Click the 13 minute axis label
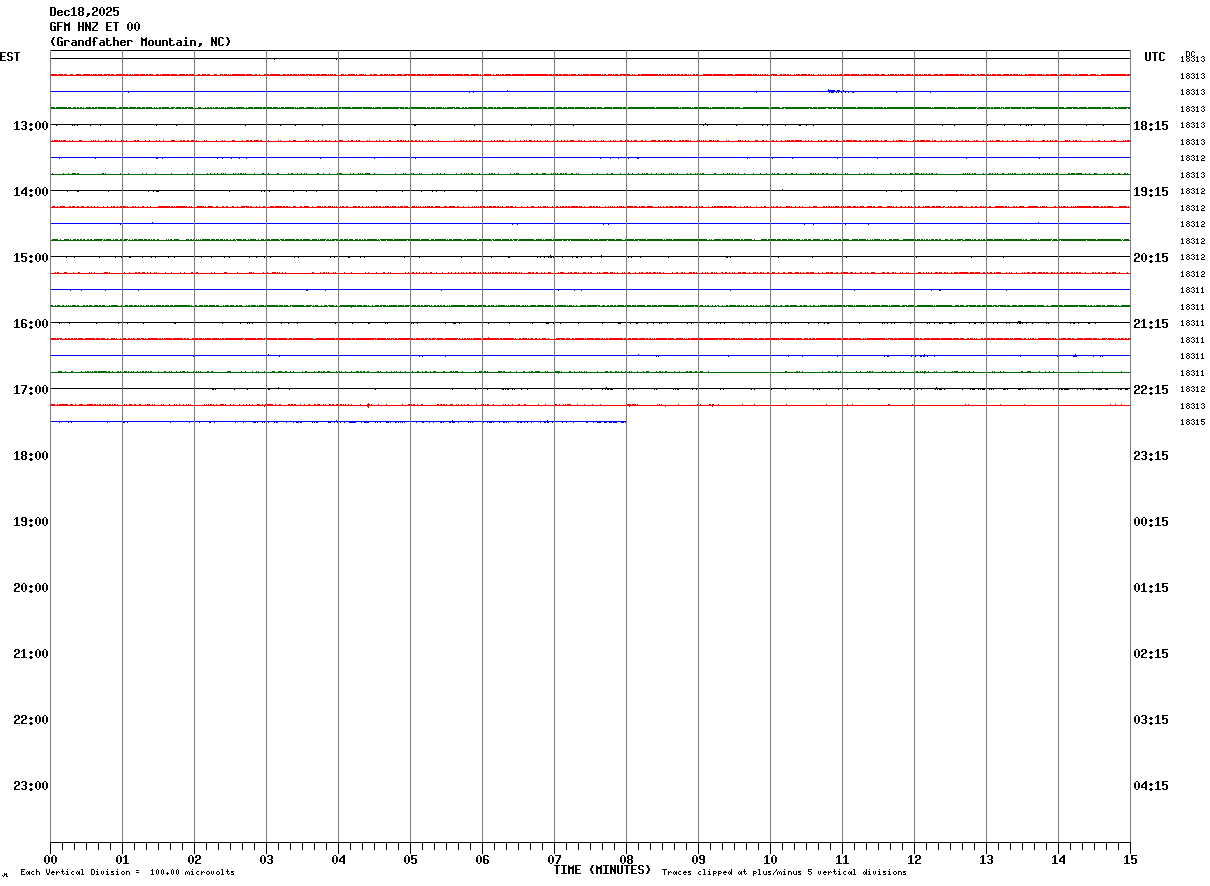The width and height of the screenshot is (1210, 886). 986,859
